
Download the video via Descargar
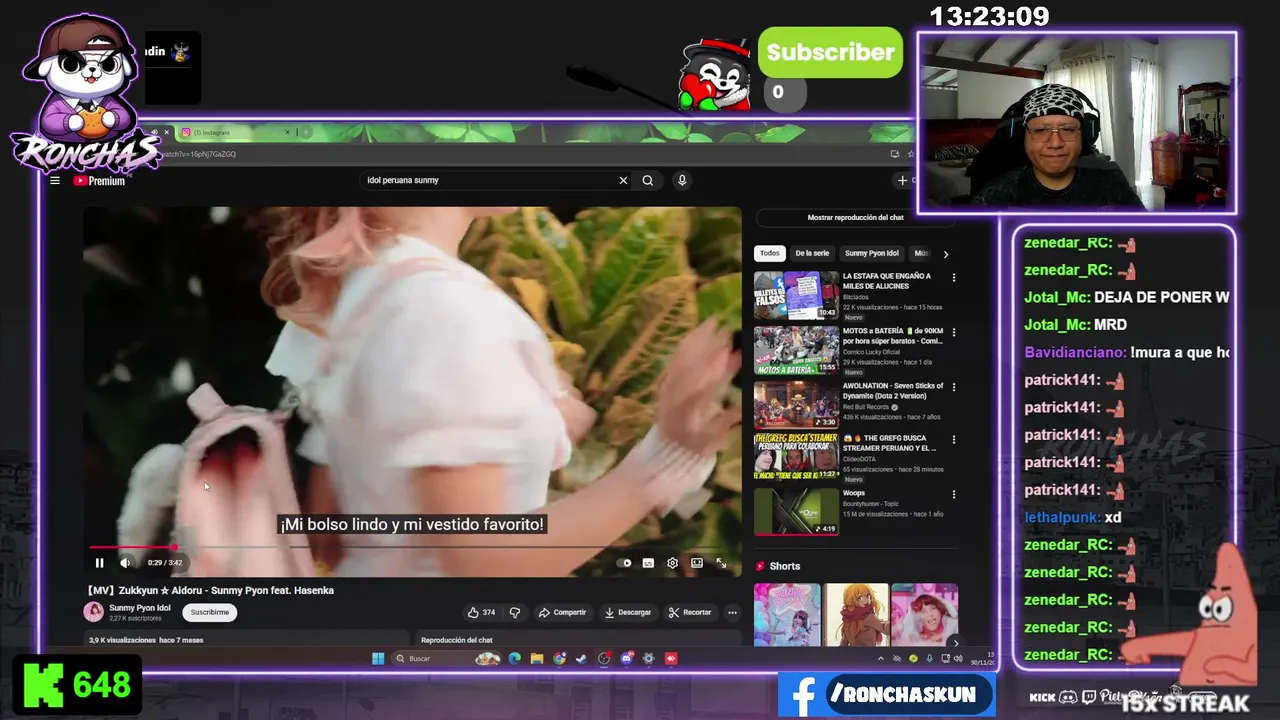click(628, 612)
